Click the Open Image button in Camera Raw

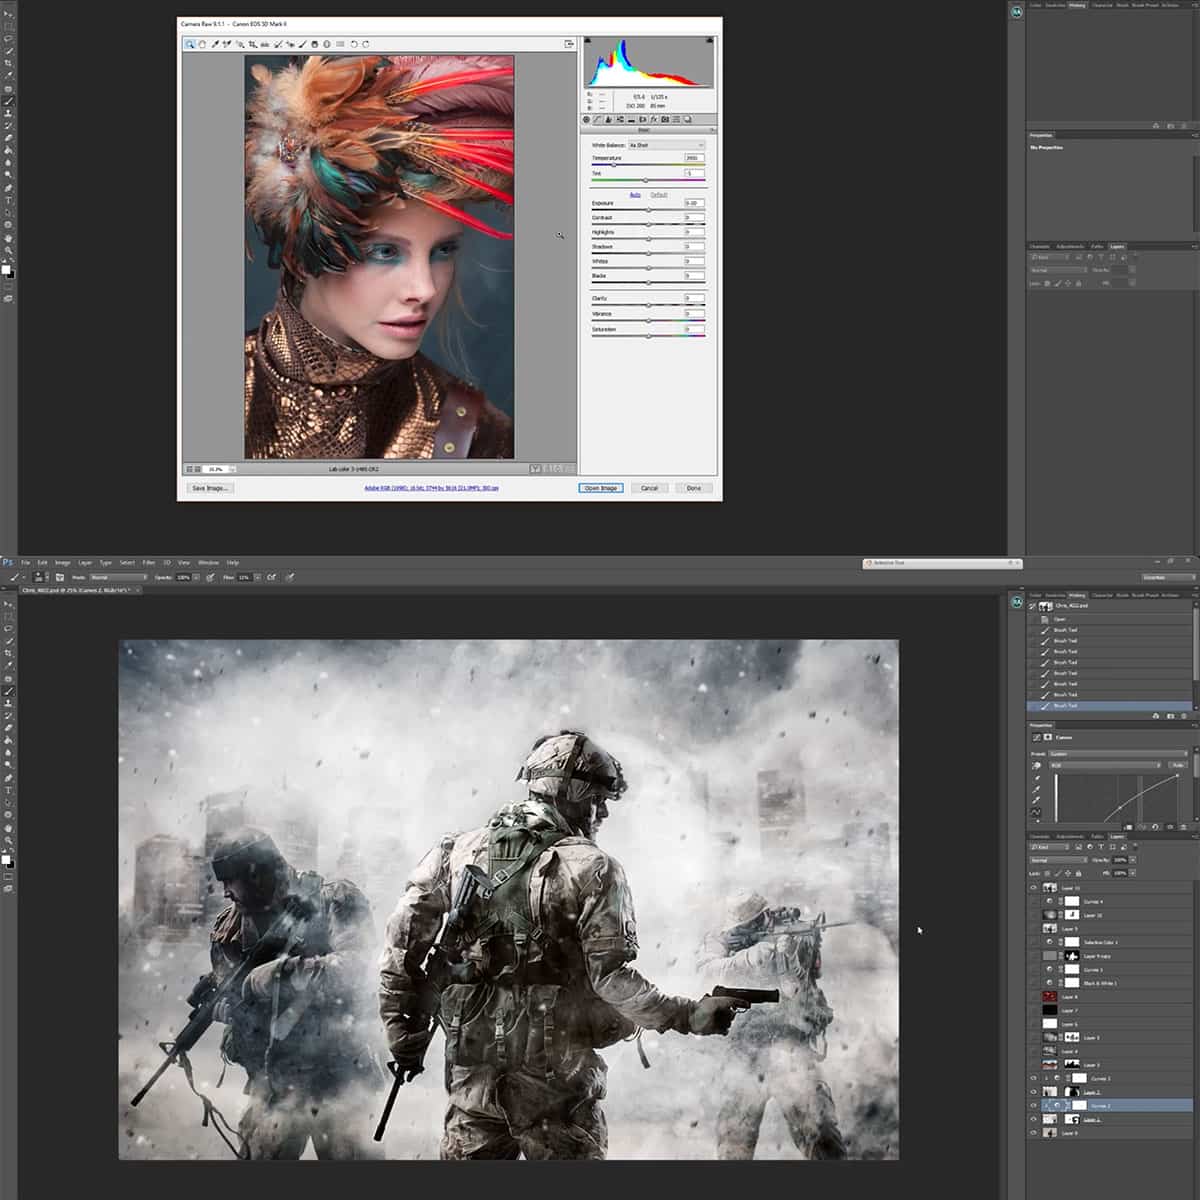click(600, 488)
